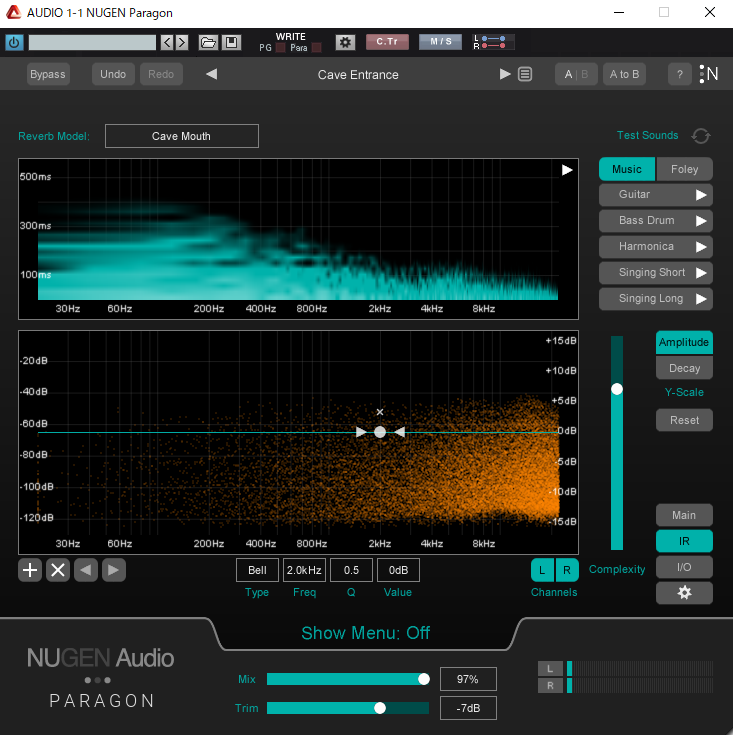Open the Bell filter type dropdown

tap(257, 570)
